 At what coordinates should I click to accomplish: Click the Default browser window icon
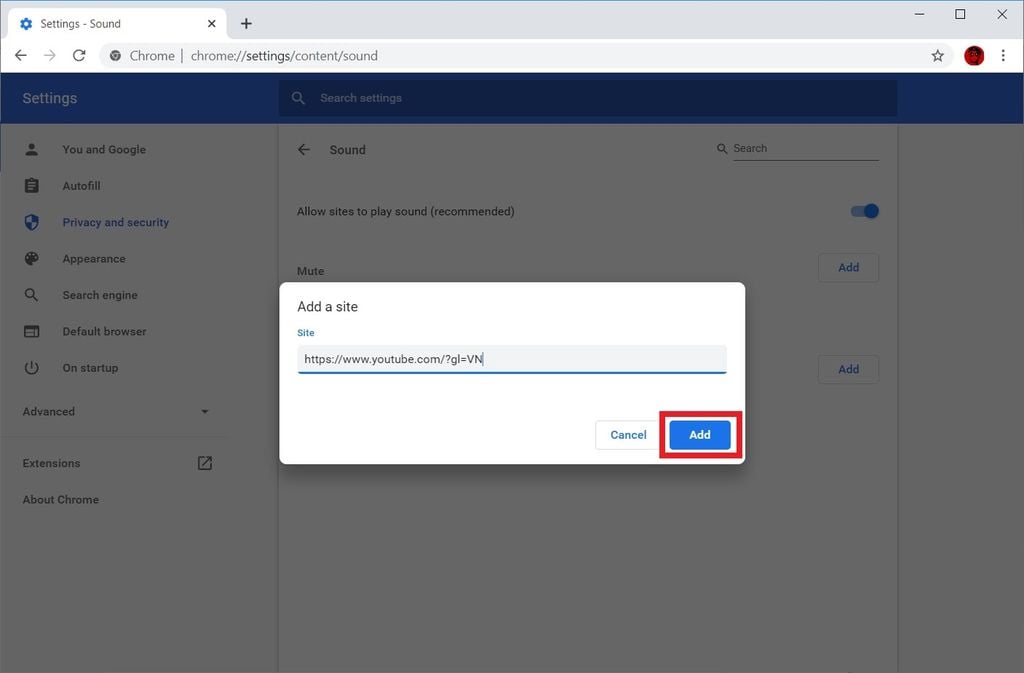pyautogui.click(x=31, y=332)
